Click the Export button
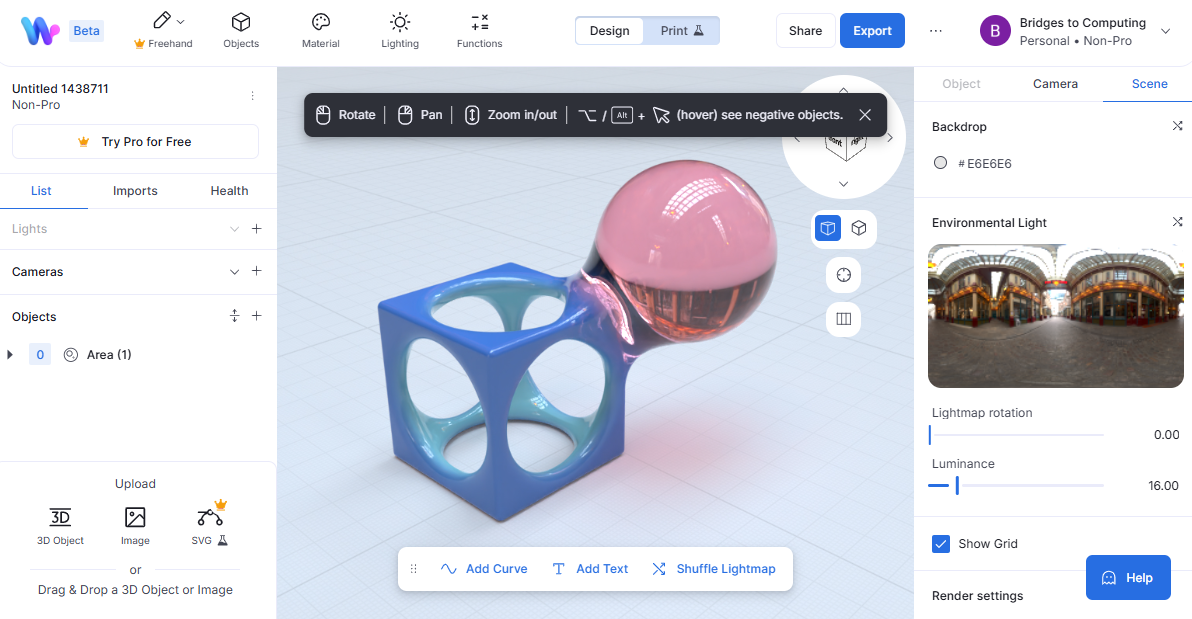 tap(872, 31)
